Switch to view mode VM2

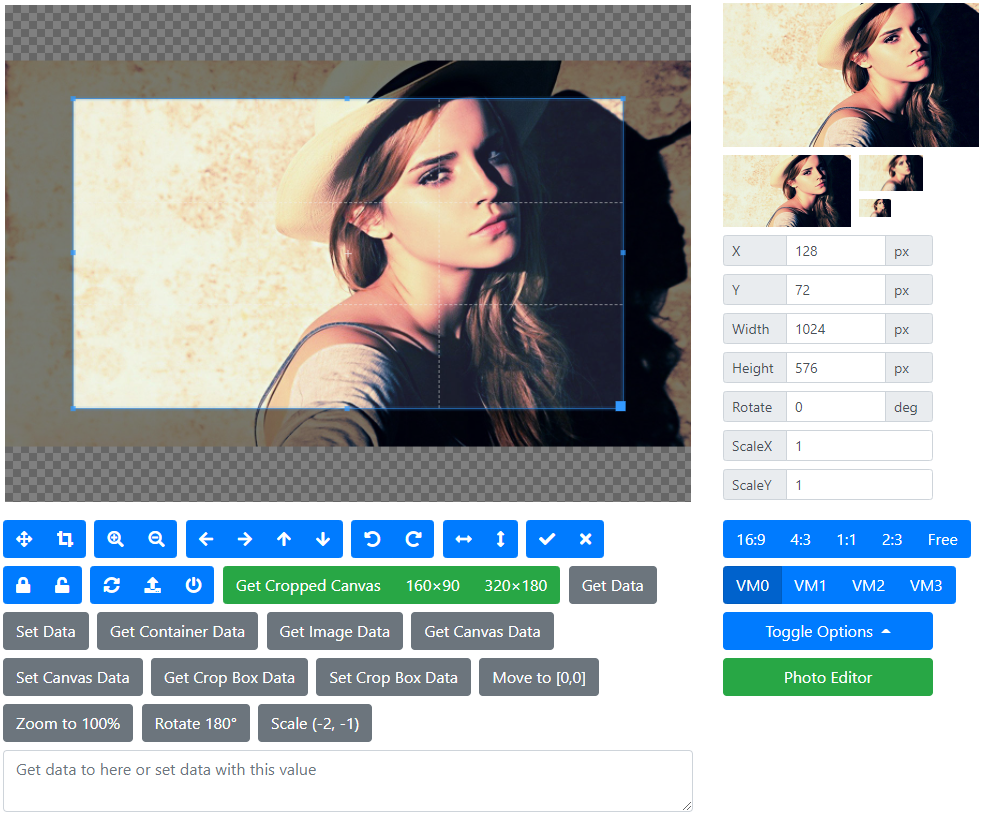coord(868,585)
